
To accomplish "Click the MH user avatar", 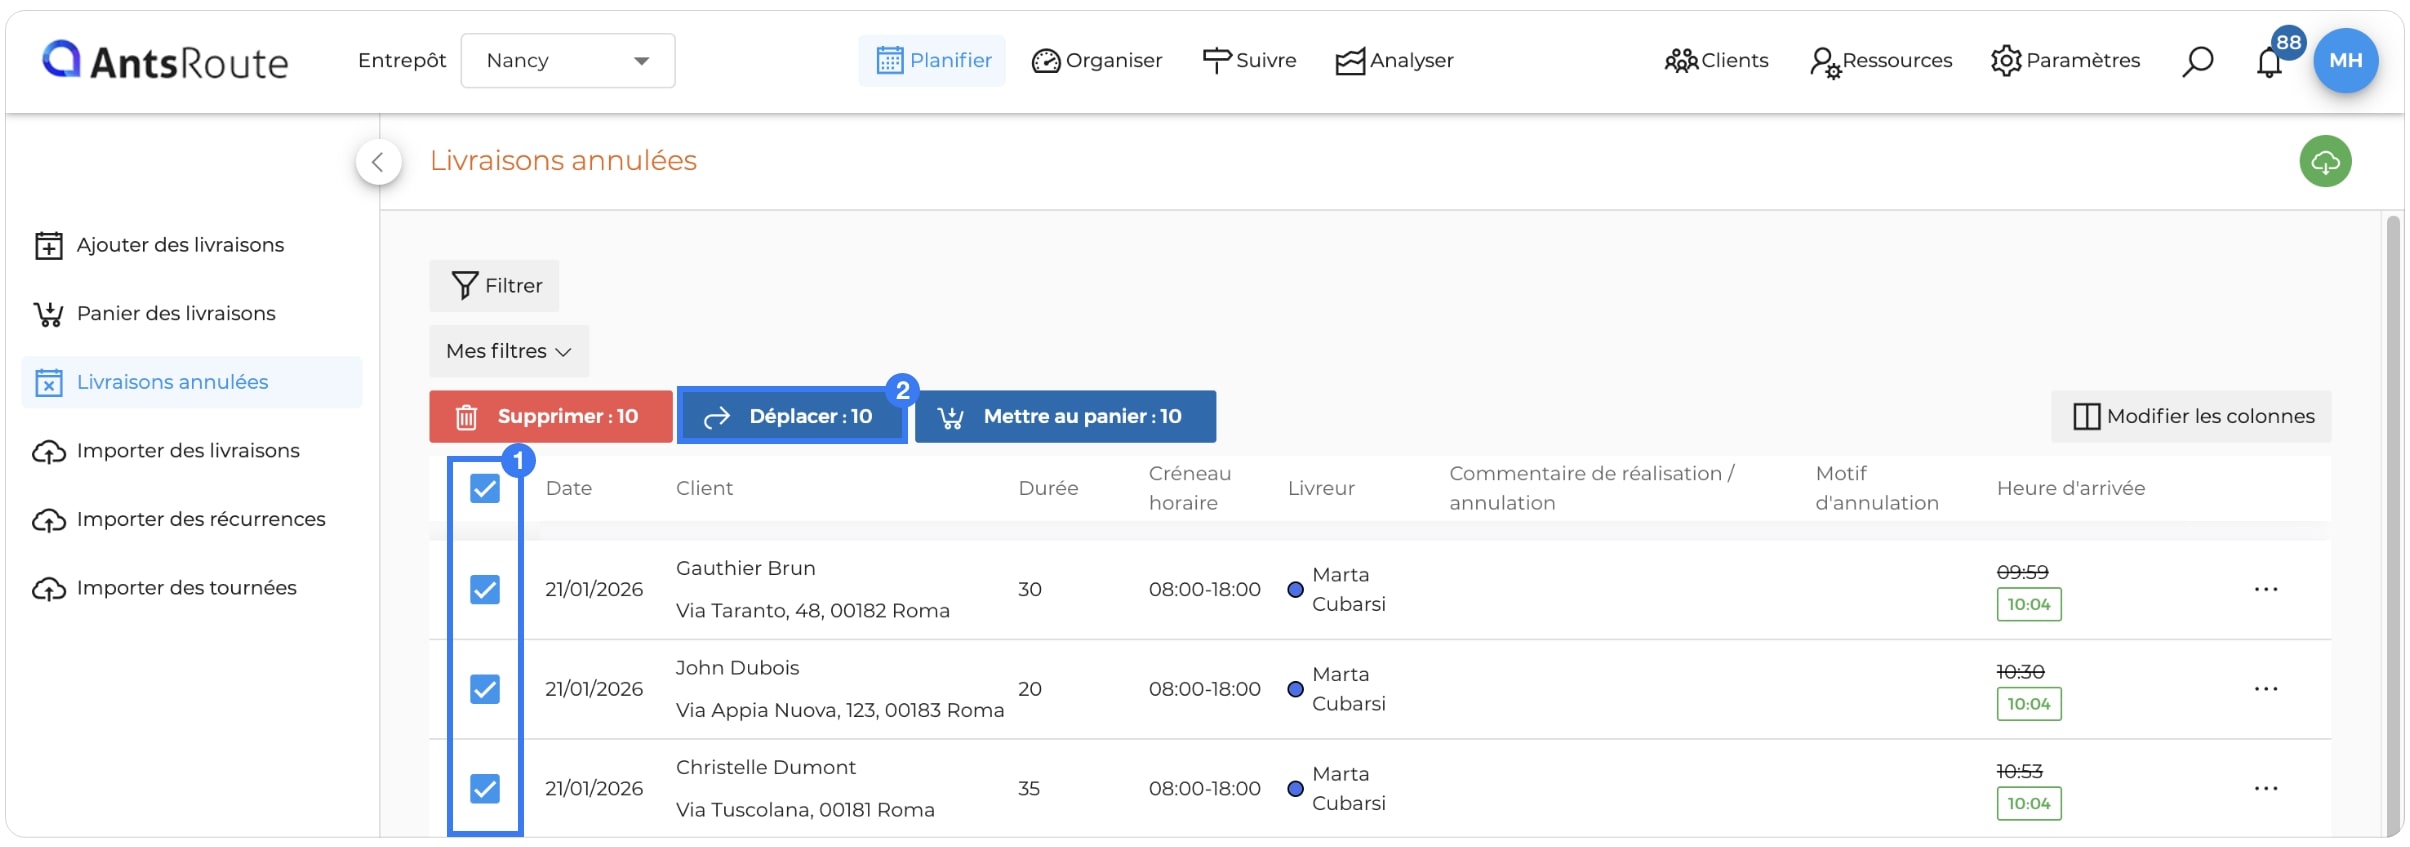I will coord(2345,60).
